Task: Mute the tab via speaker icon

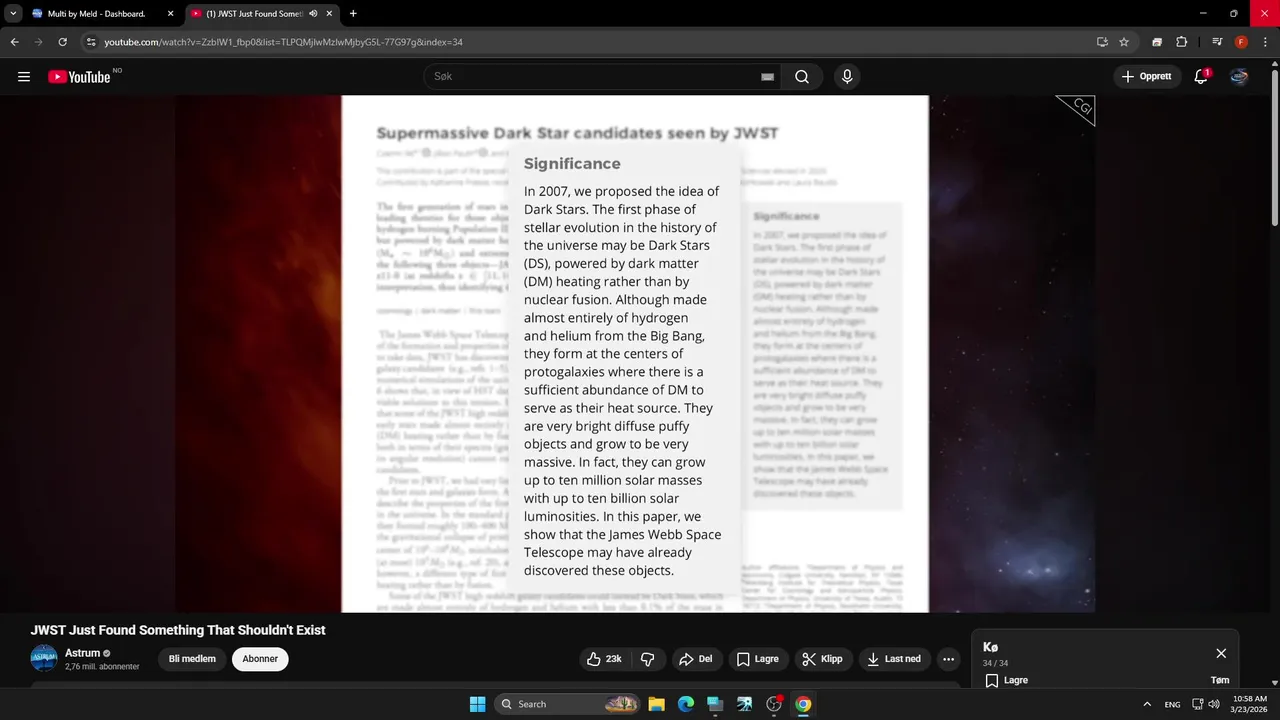Action: (313, 14)
